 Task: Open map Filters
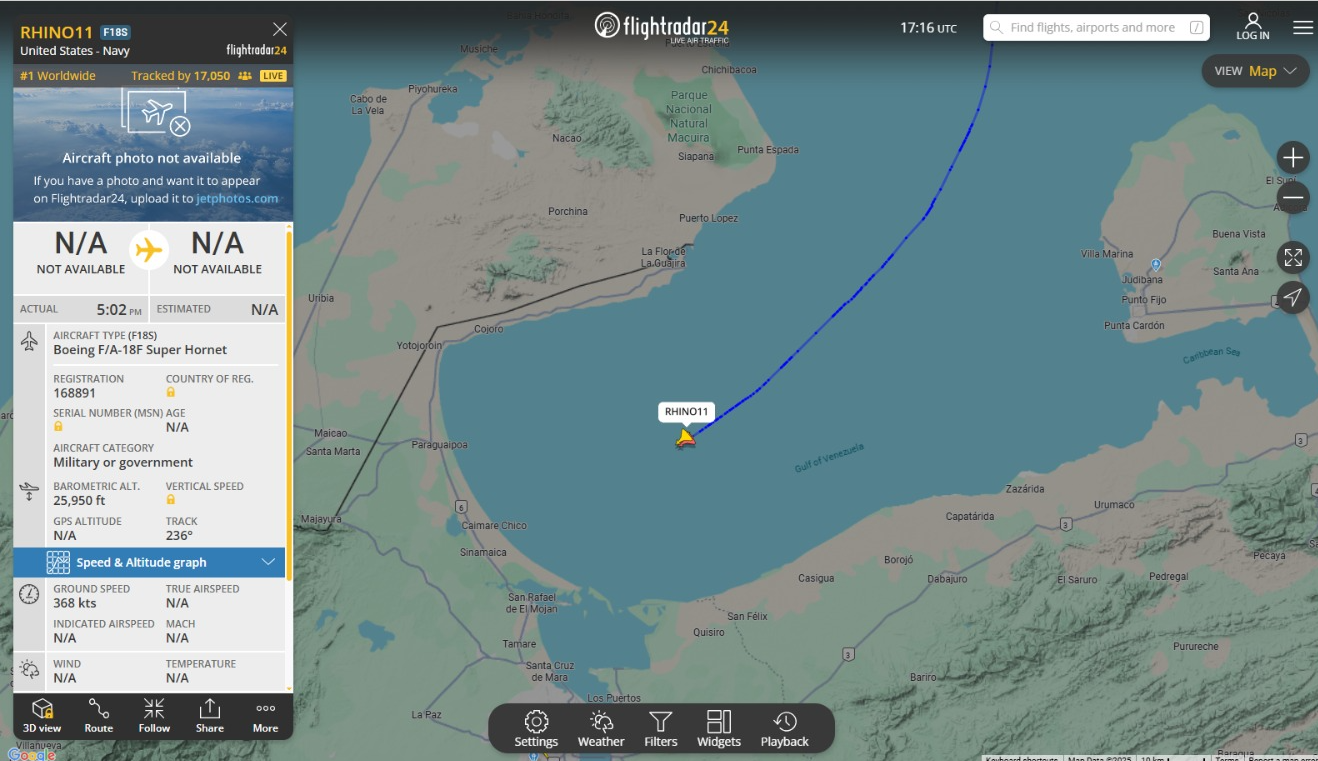tap(661, 729)
